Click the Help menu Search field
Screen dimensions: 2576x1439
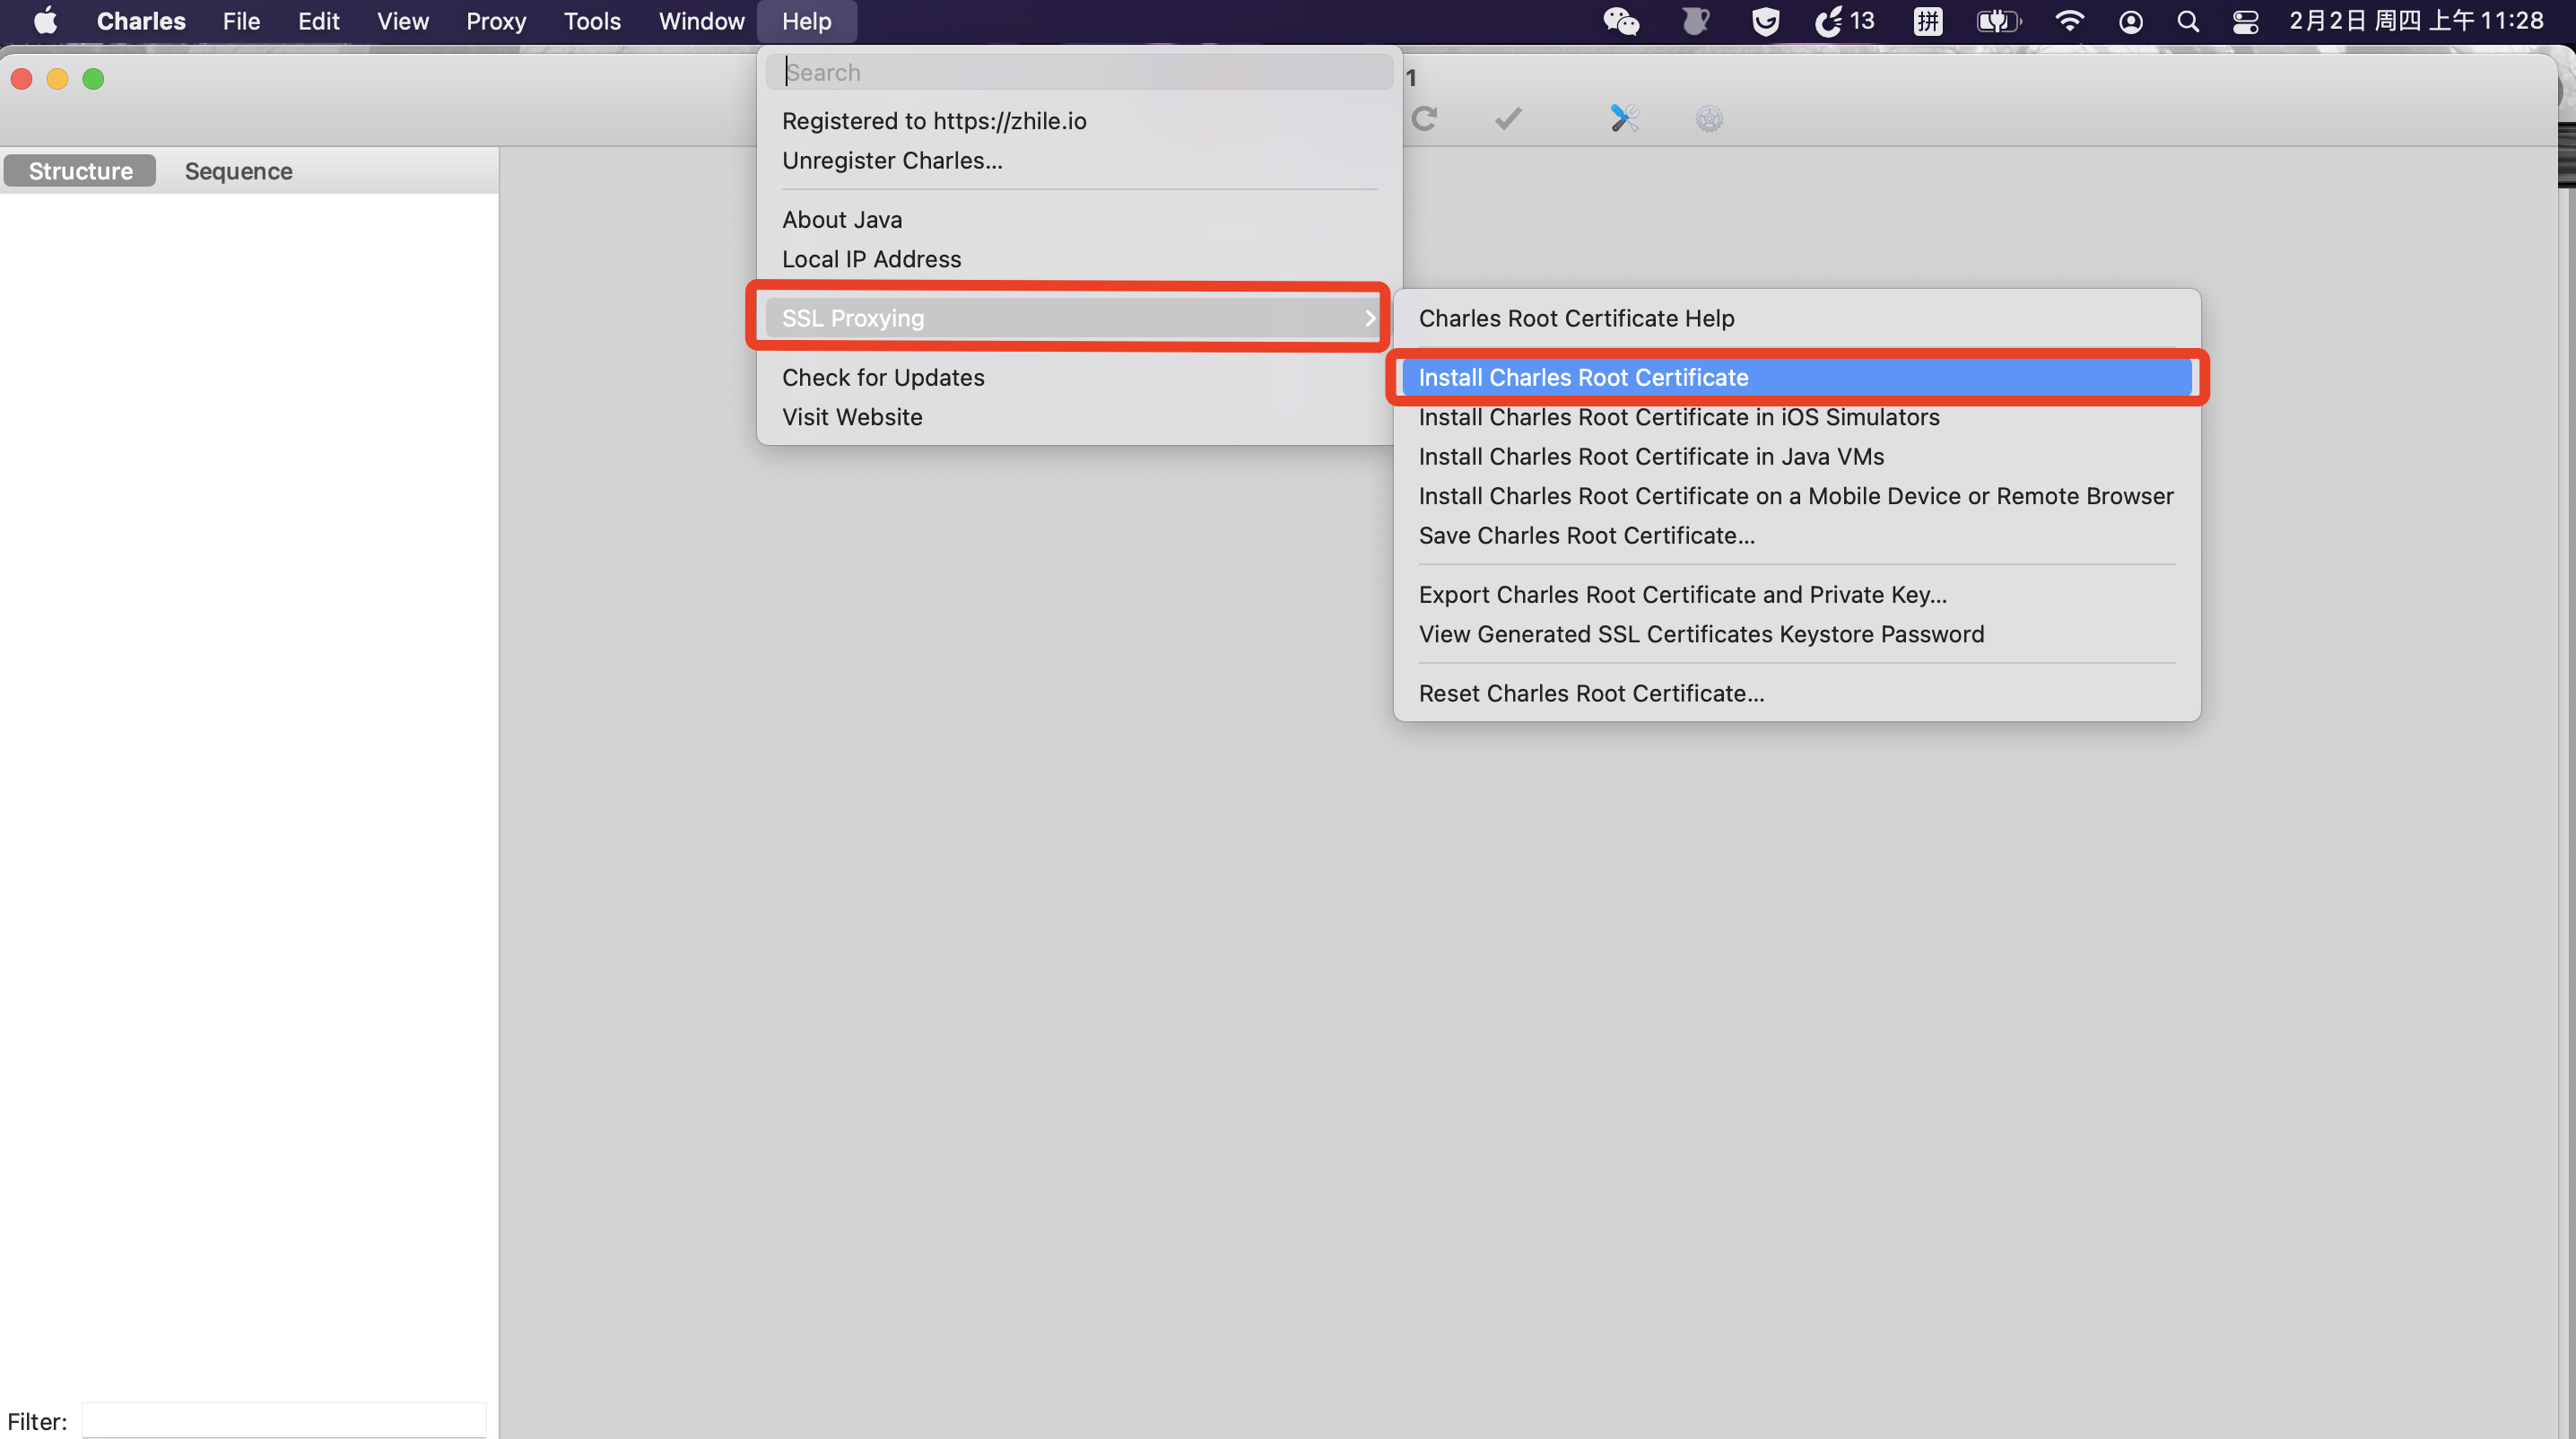click(1080, 72)
